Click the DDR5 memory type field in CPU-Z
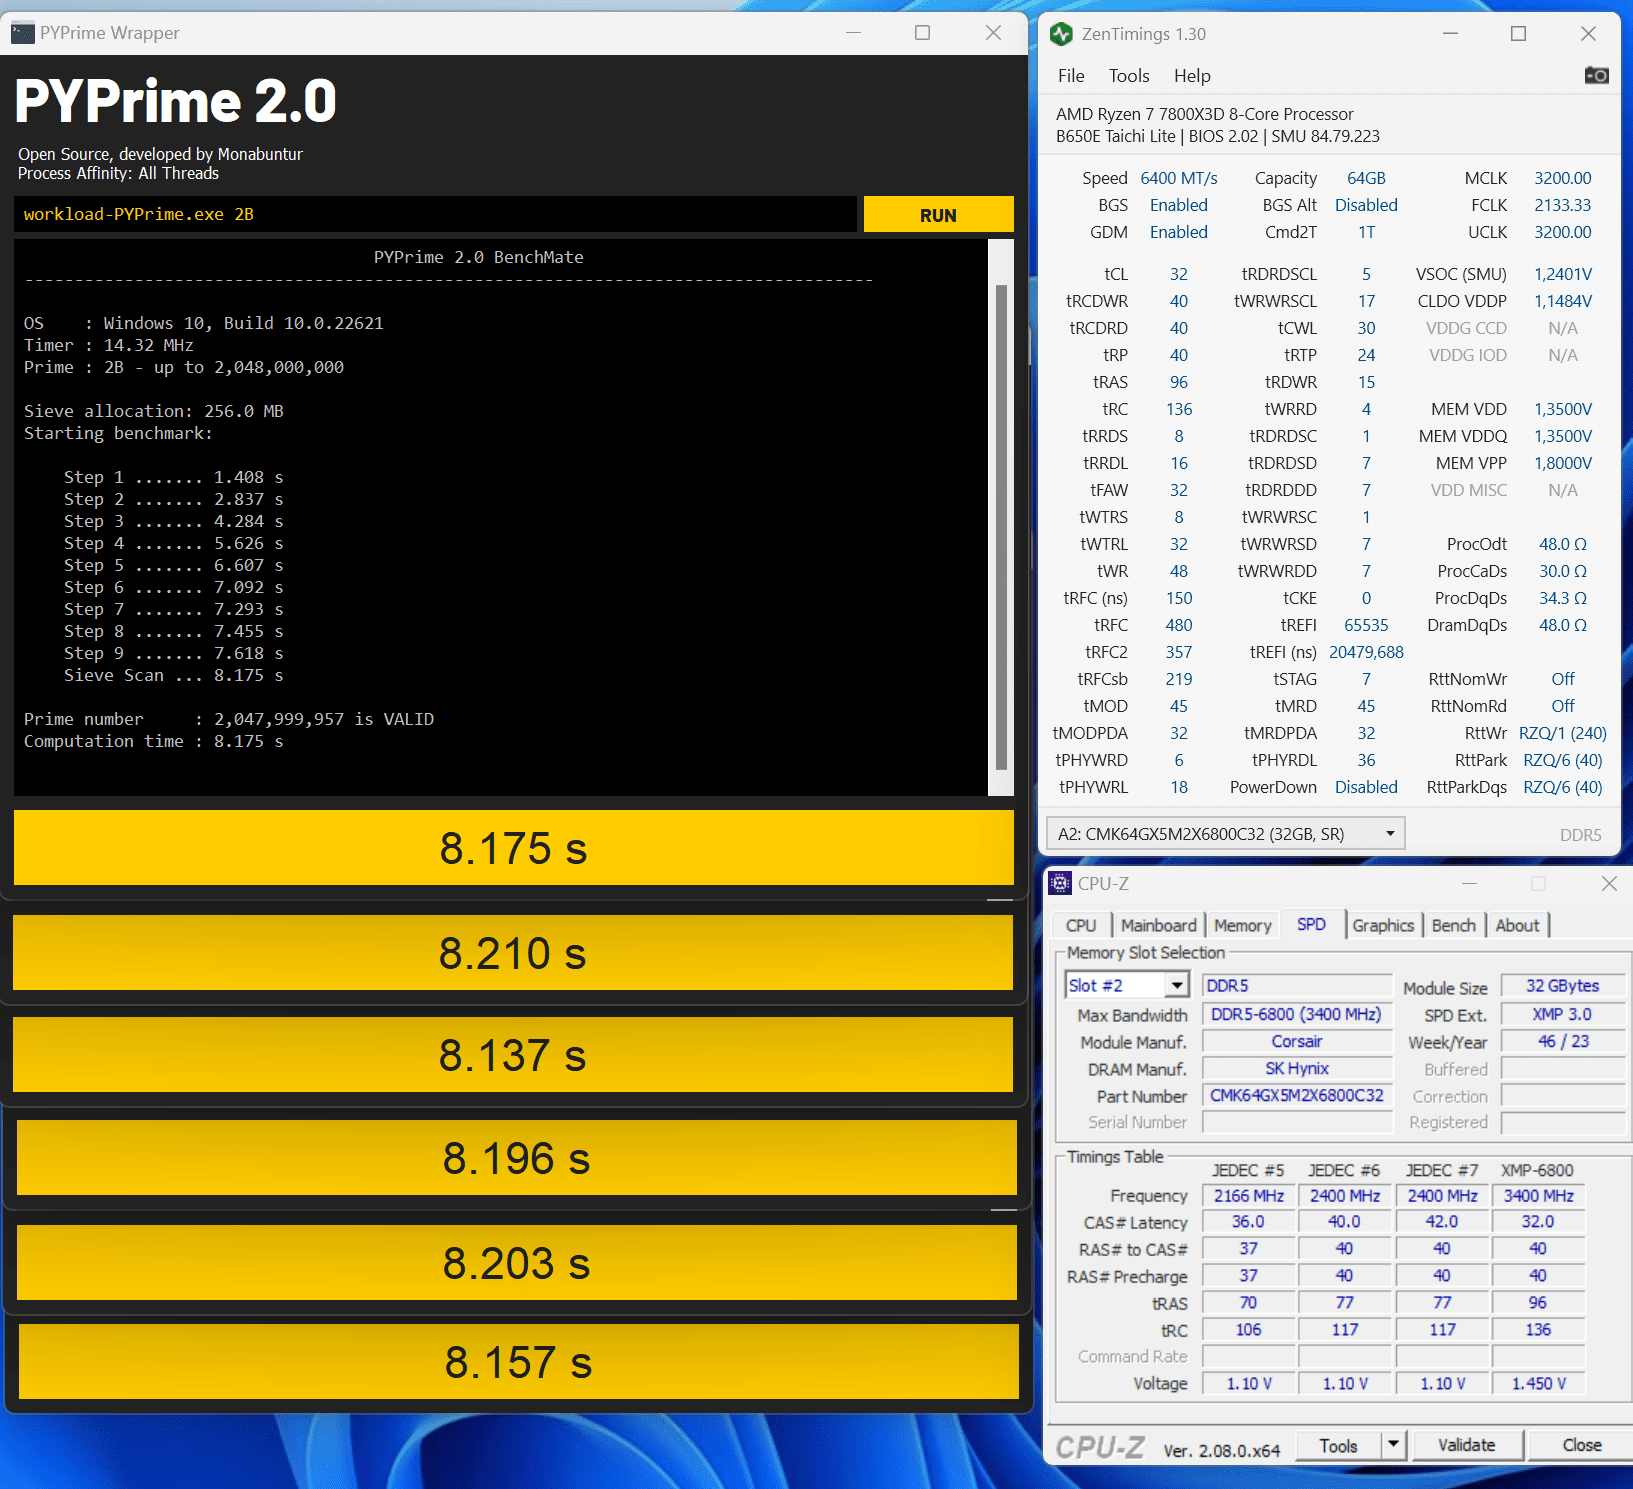 click(1297, 986)
